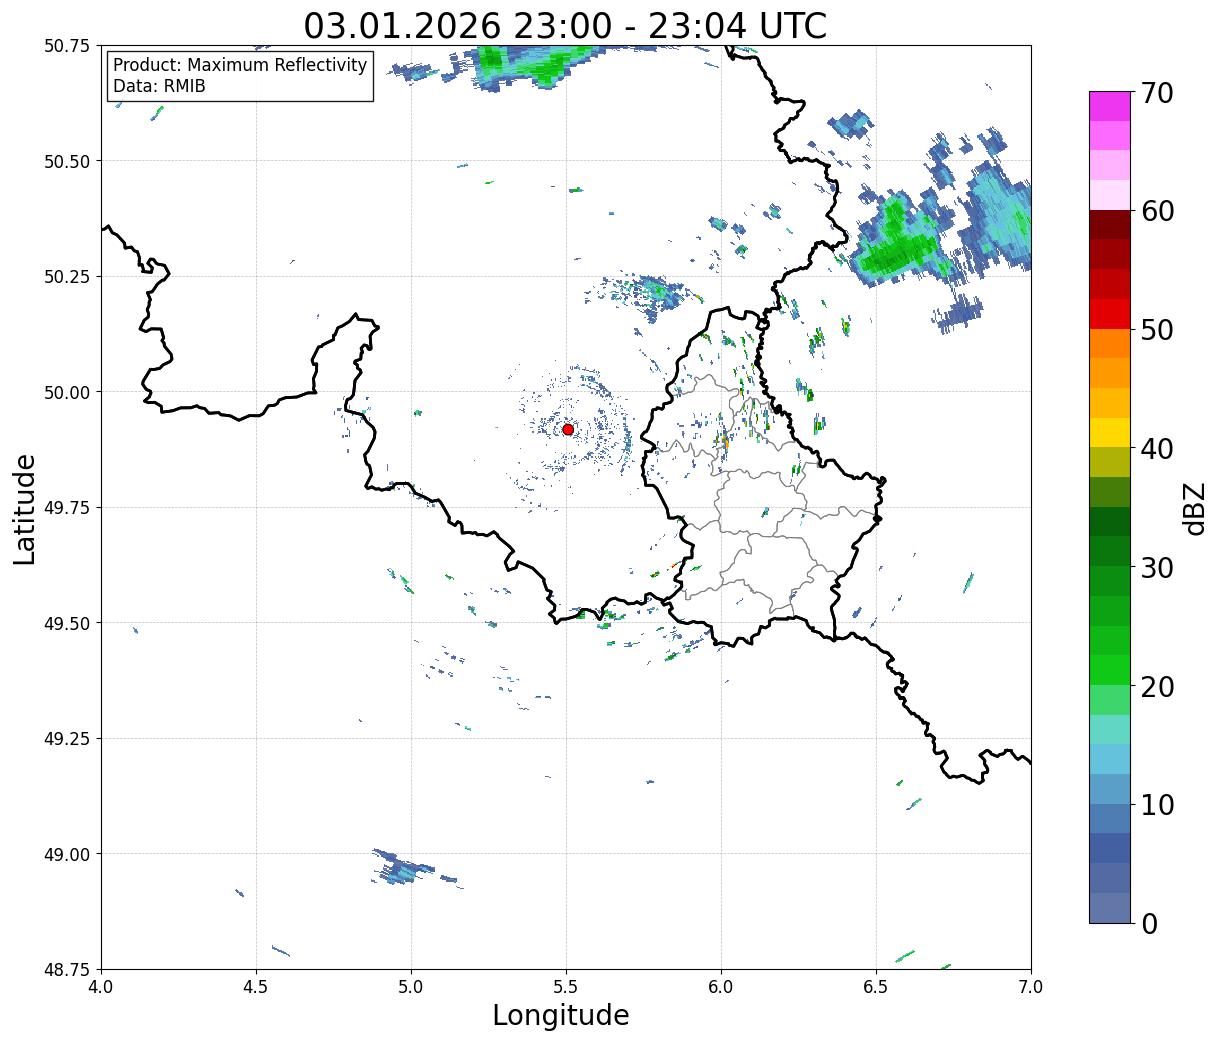
Task: Click the latitude tick label 48.75
Action: (67, 969)
